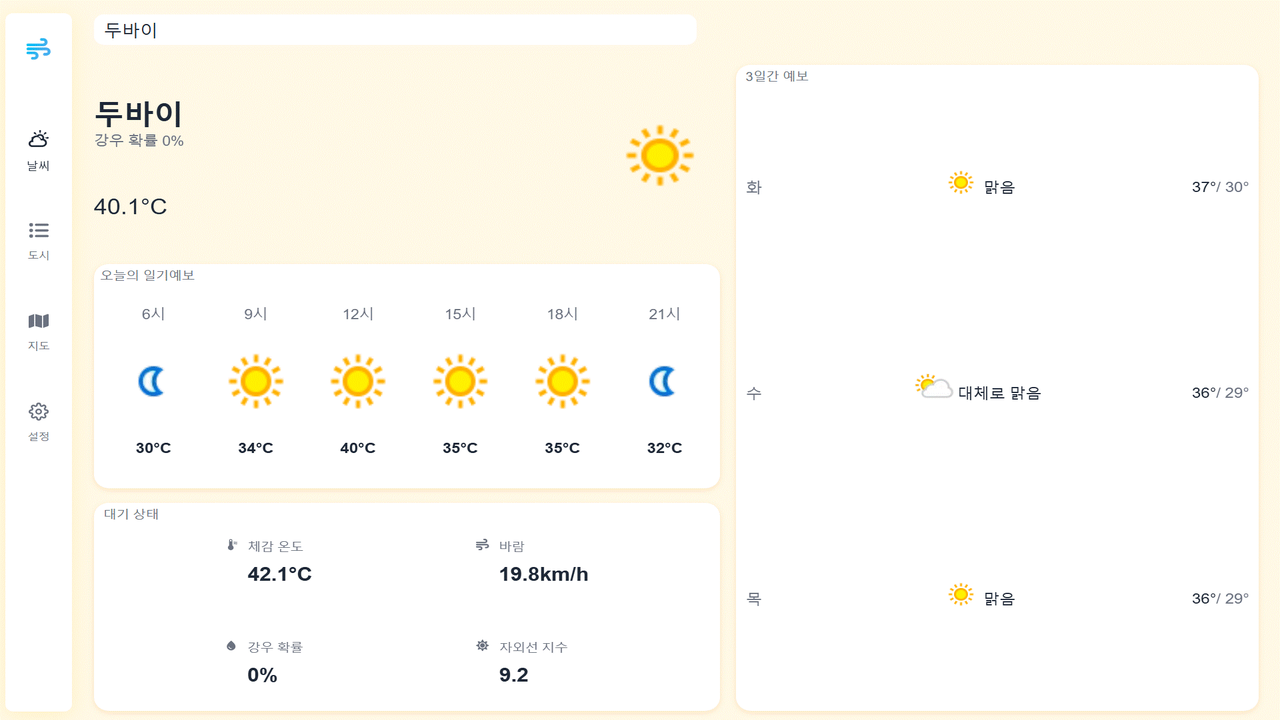The height and width of the screenshot is (720, 1280).
Task: Click the sun icon under 12시
Action: [x=358, y=380]
